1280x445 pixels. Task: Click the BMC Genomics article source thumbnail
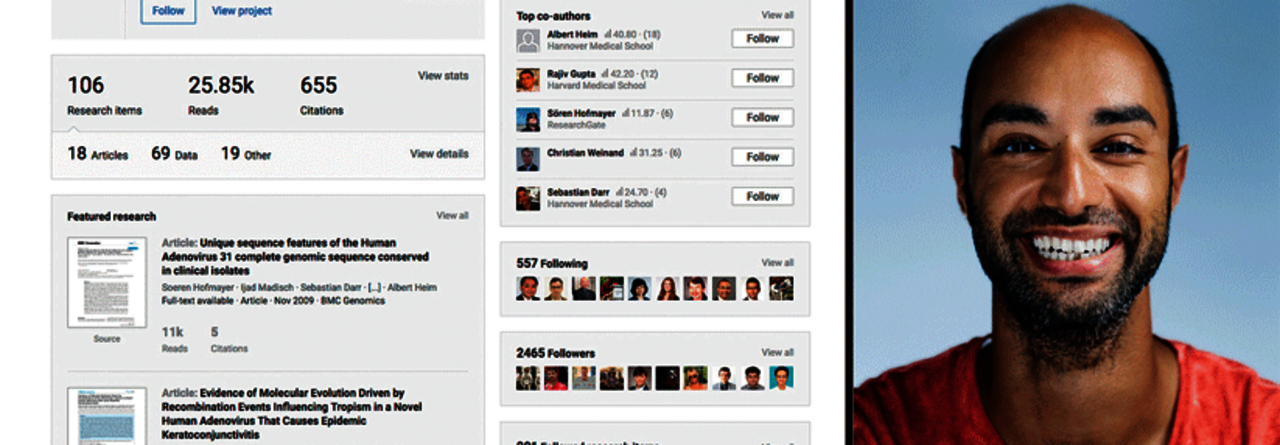pos(107,283)
